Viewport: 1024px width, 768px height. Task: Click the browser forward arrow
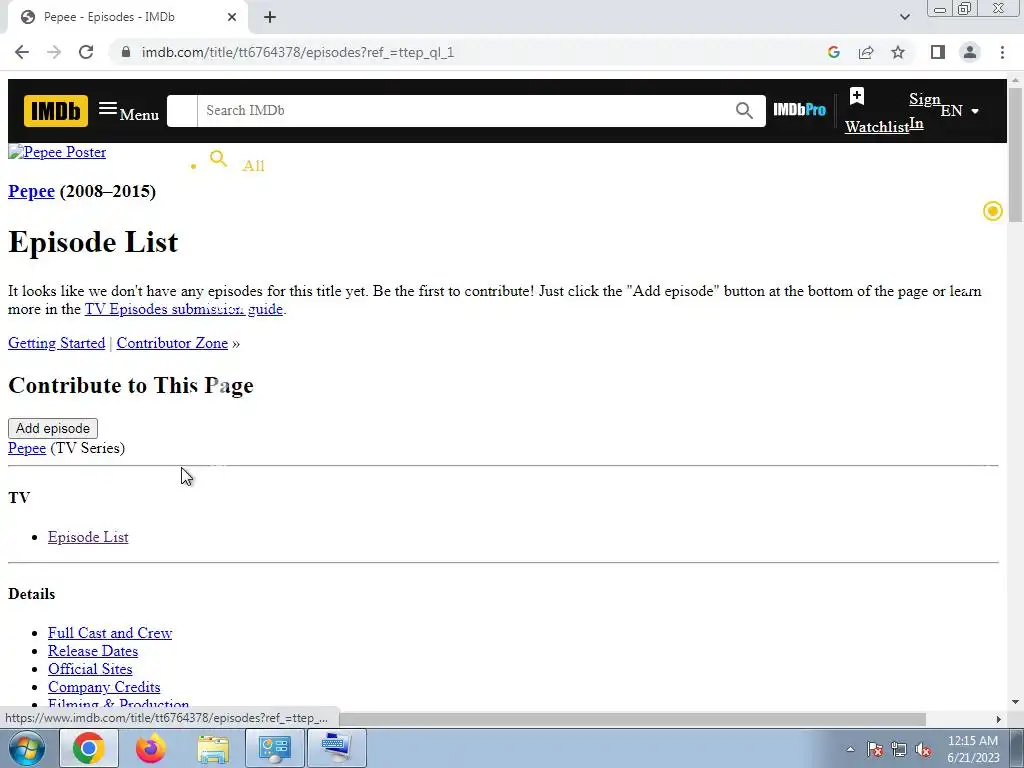(54, 52)
